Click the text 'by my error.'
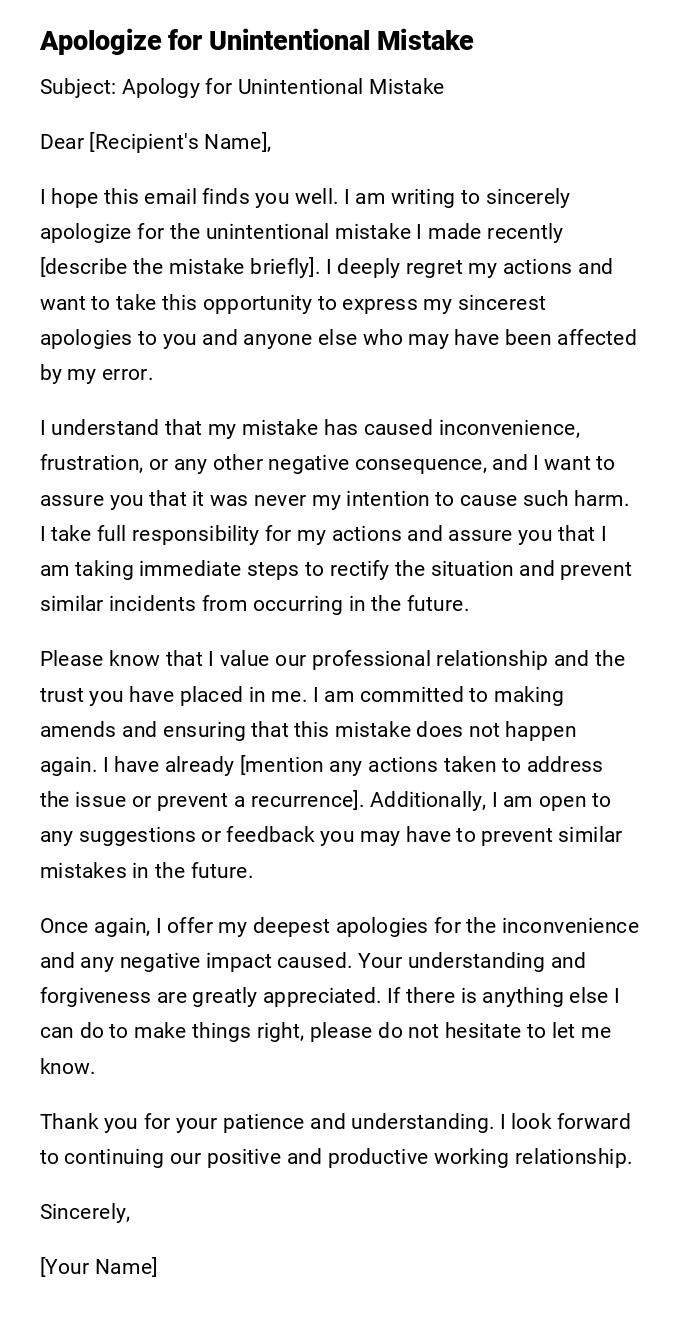 96,373
